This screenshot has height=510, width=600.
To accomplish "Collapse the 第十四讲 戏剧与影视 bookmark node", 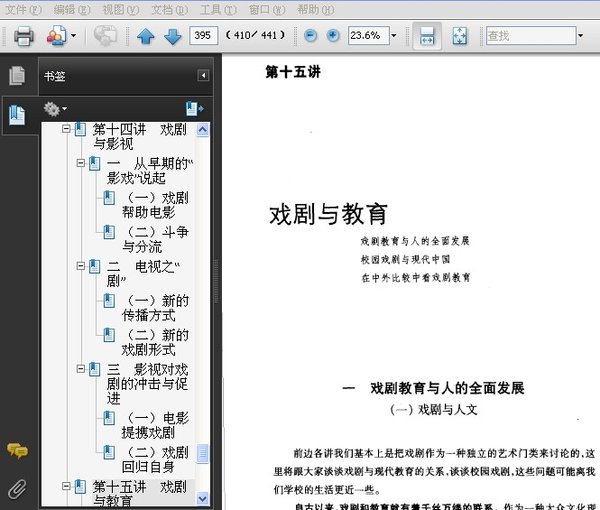I will tap(67, 129).
